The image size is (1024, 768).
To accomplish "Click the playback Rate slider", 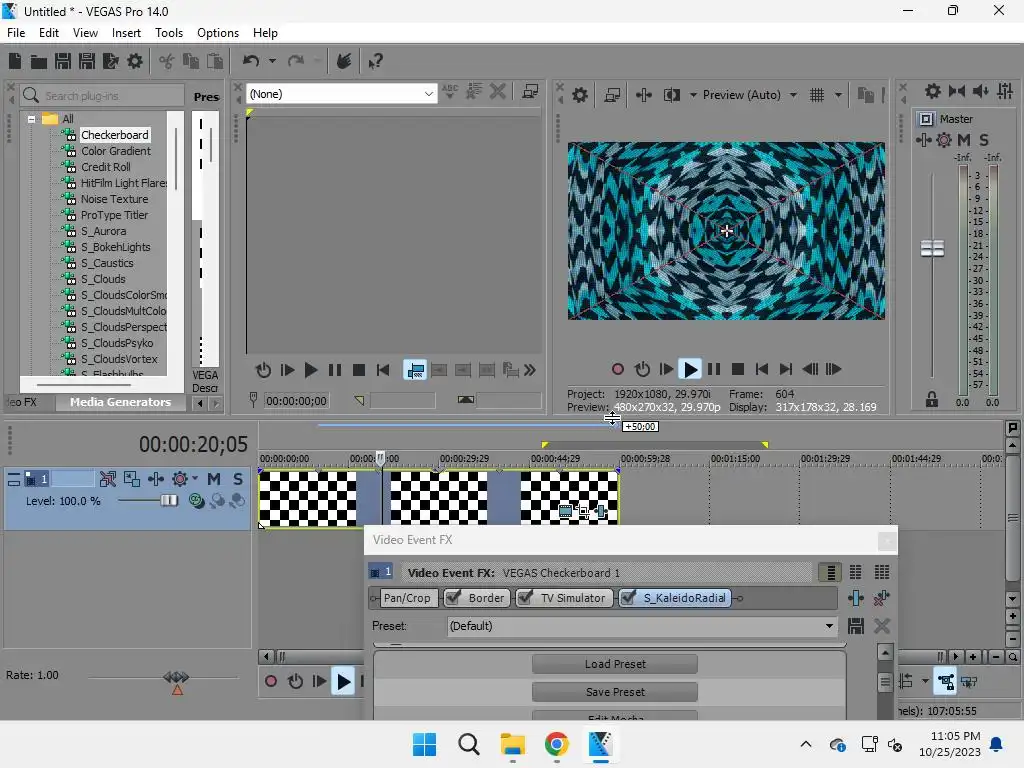I will [176, 678].
